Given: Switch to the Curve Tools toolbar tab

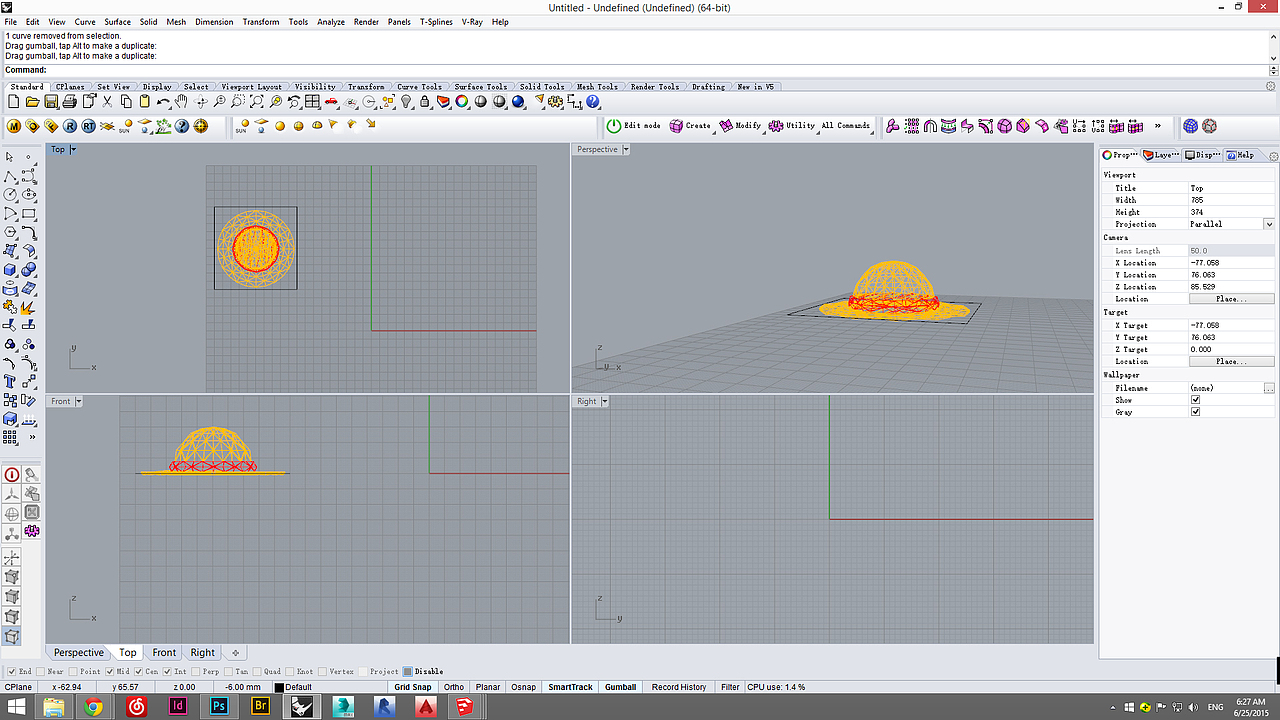Looking at the screenshot, I should coord(419,87).
